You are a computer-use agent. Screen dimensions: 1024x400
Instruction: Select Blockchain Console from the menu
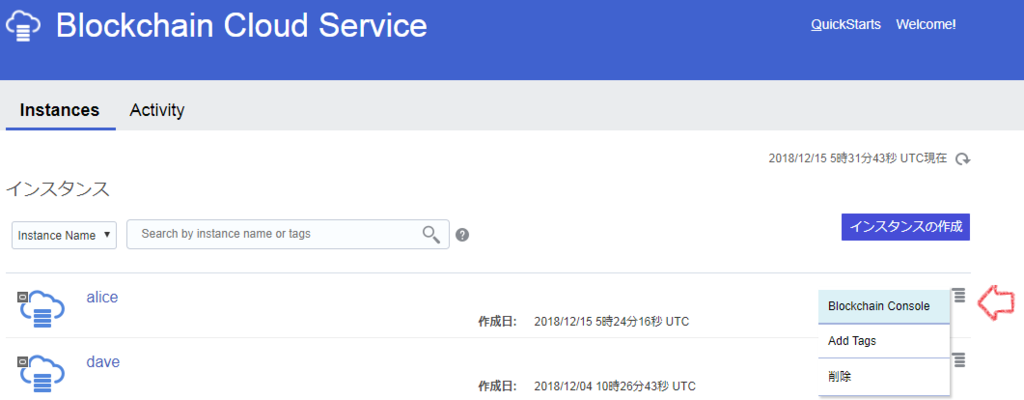pyautogui.click(x=884, y=307)
